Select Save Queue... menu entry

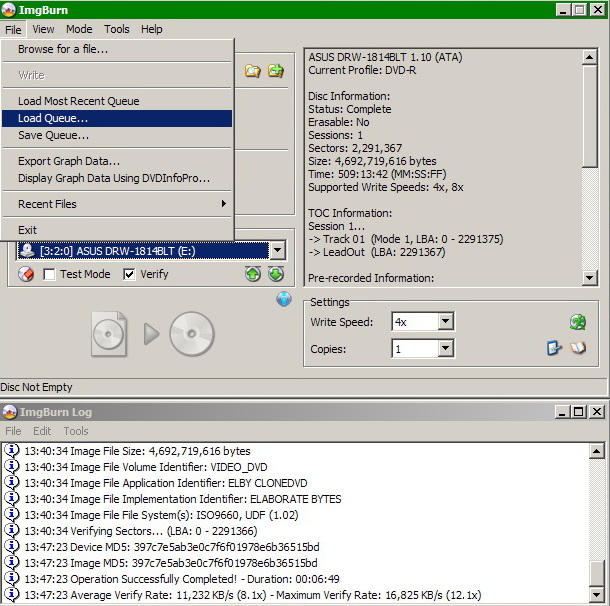[117, 135]
